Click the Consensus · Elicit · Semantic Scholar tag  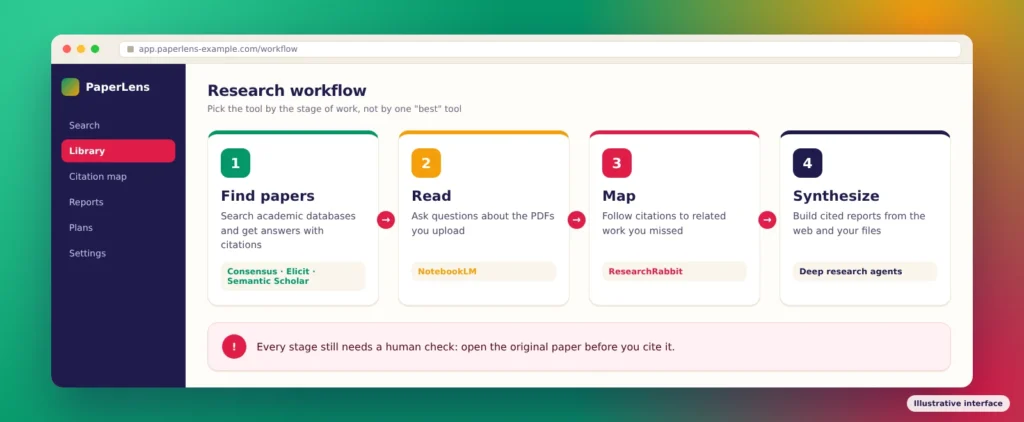293,276
